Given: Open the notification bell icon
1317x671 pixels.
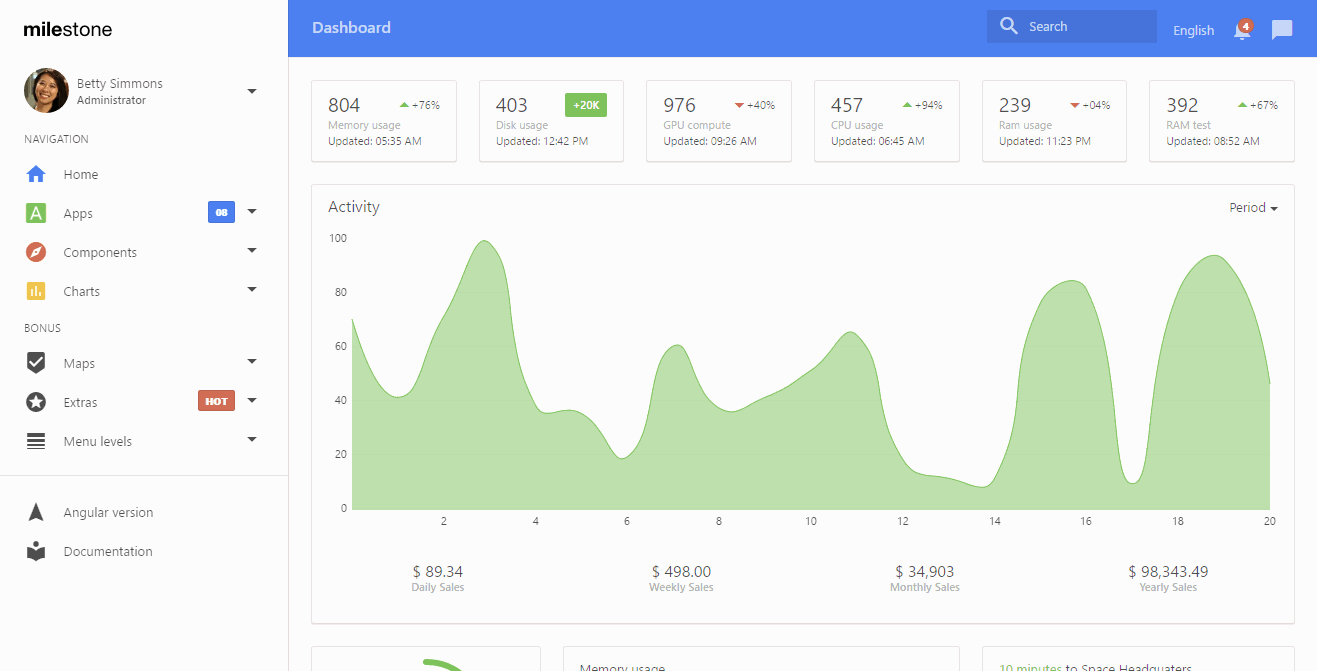Looking at the screenshot, I should point(1241,31).
